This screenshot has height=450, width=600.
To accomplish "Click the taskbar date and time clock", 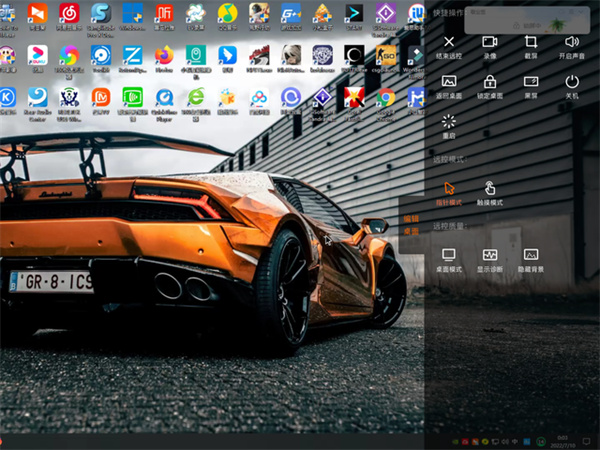I will 563,440.
